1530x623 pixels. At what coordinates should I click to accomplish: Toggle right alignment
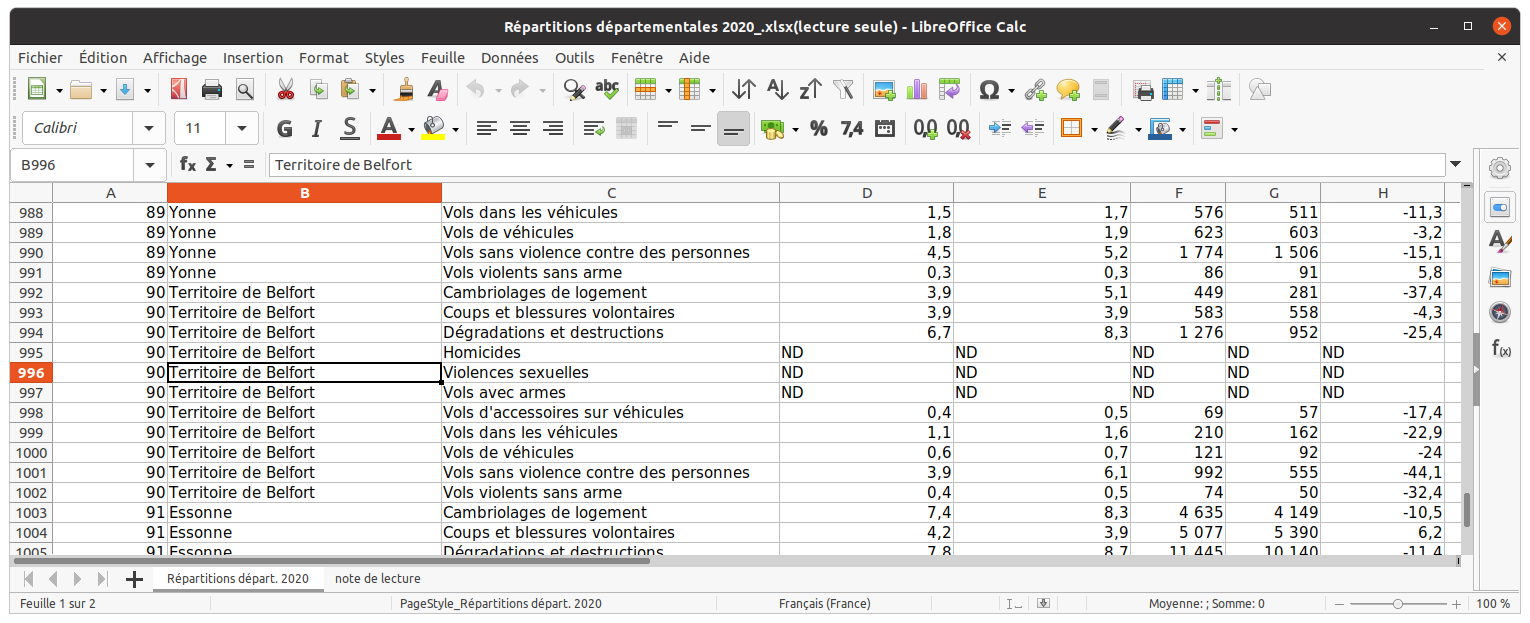pos(553,128)
